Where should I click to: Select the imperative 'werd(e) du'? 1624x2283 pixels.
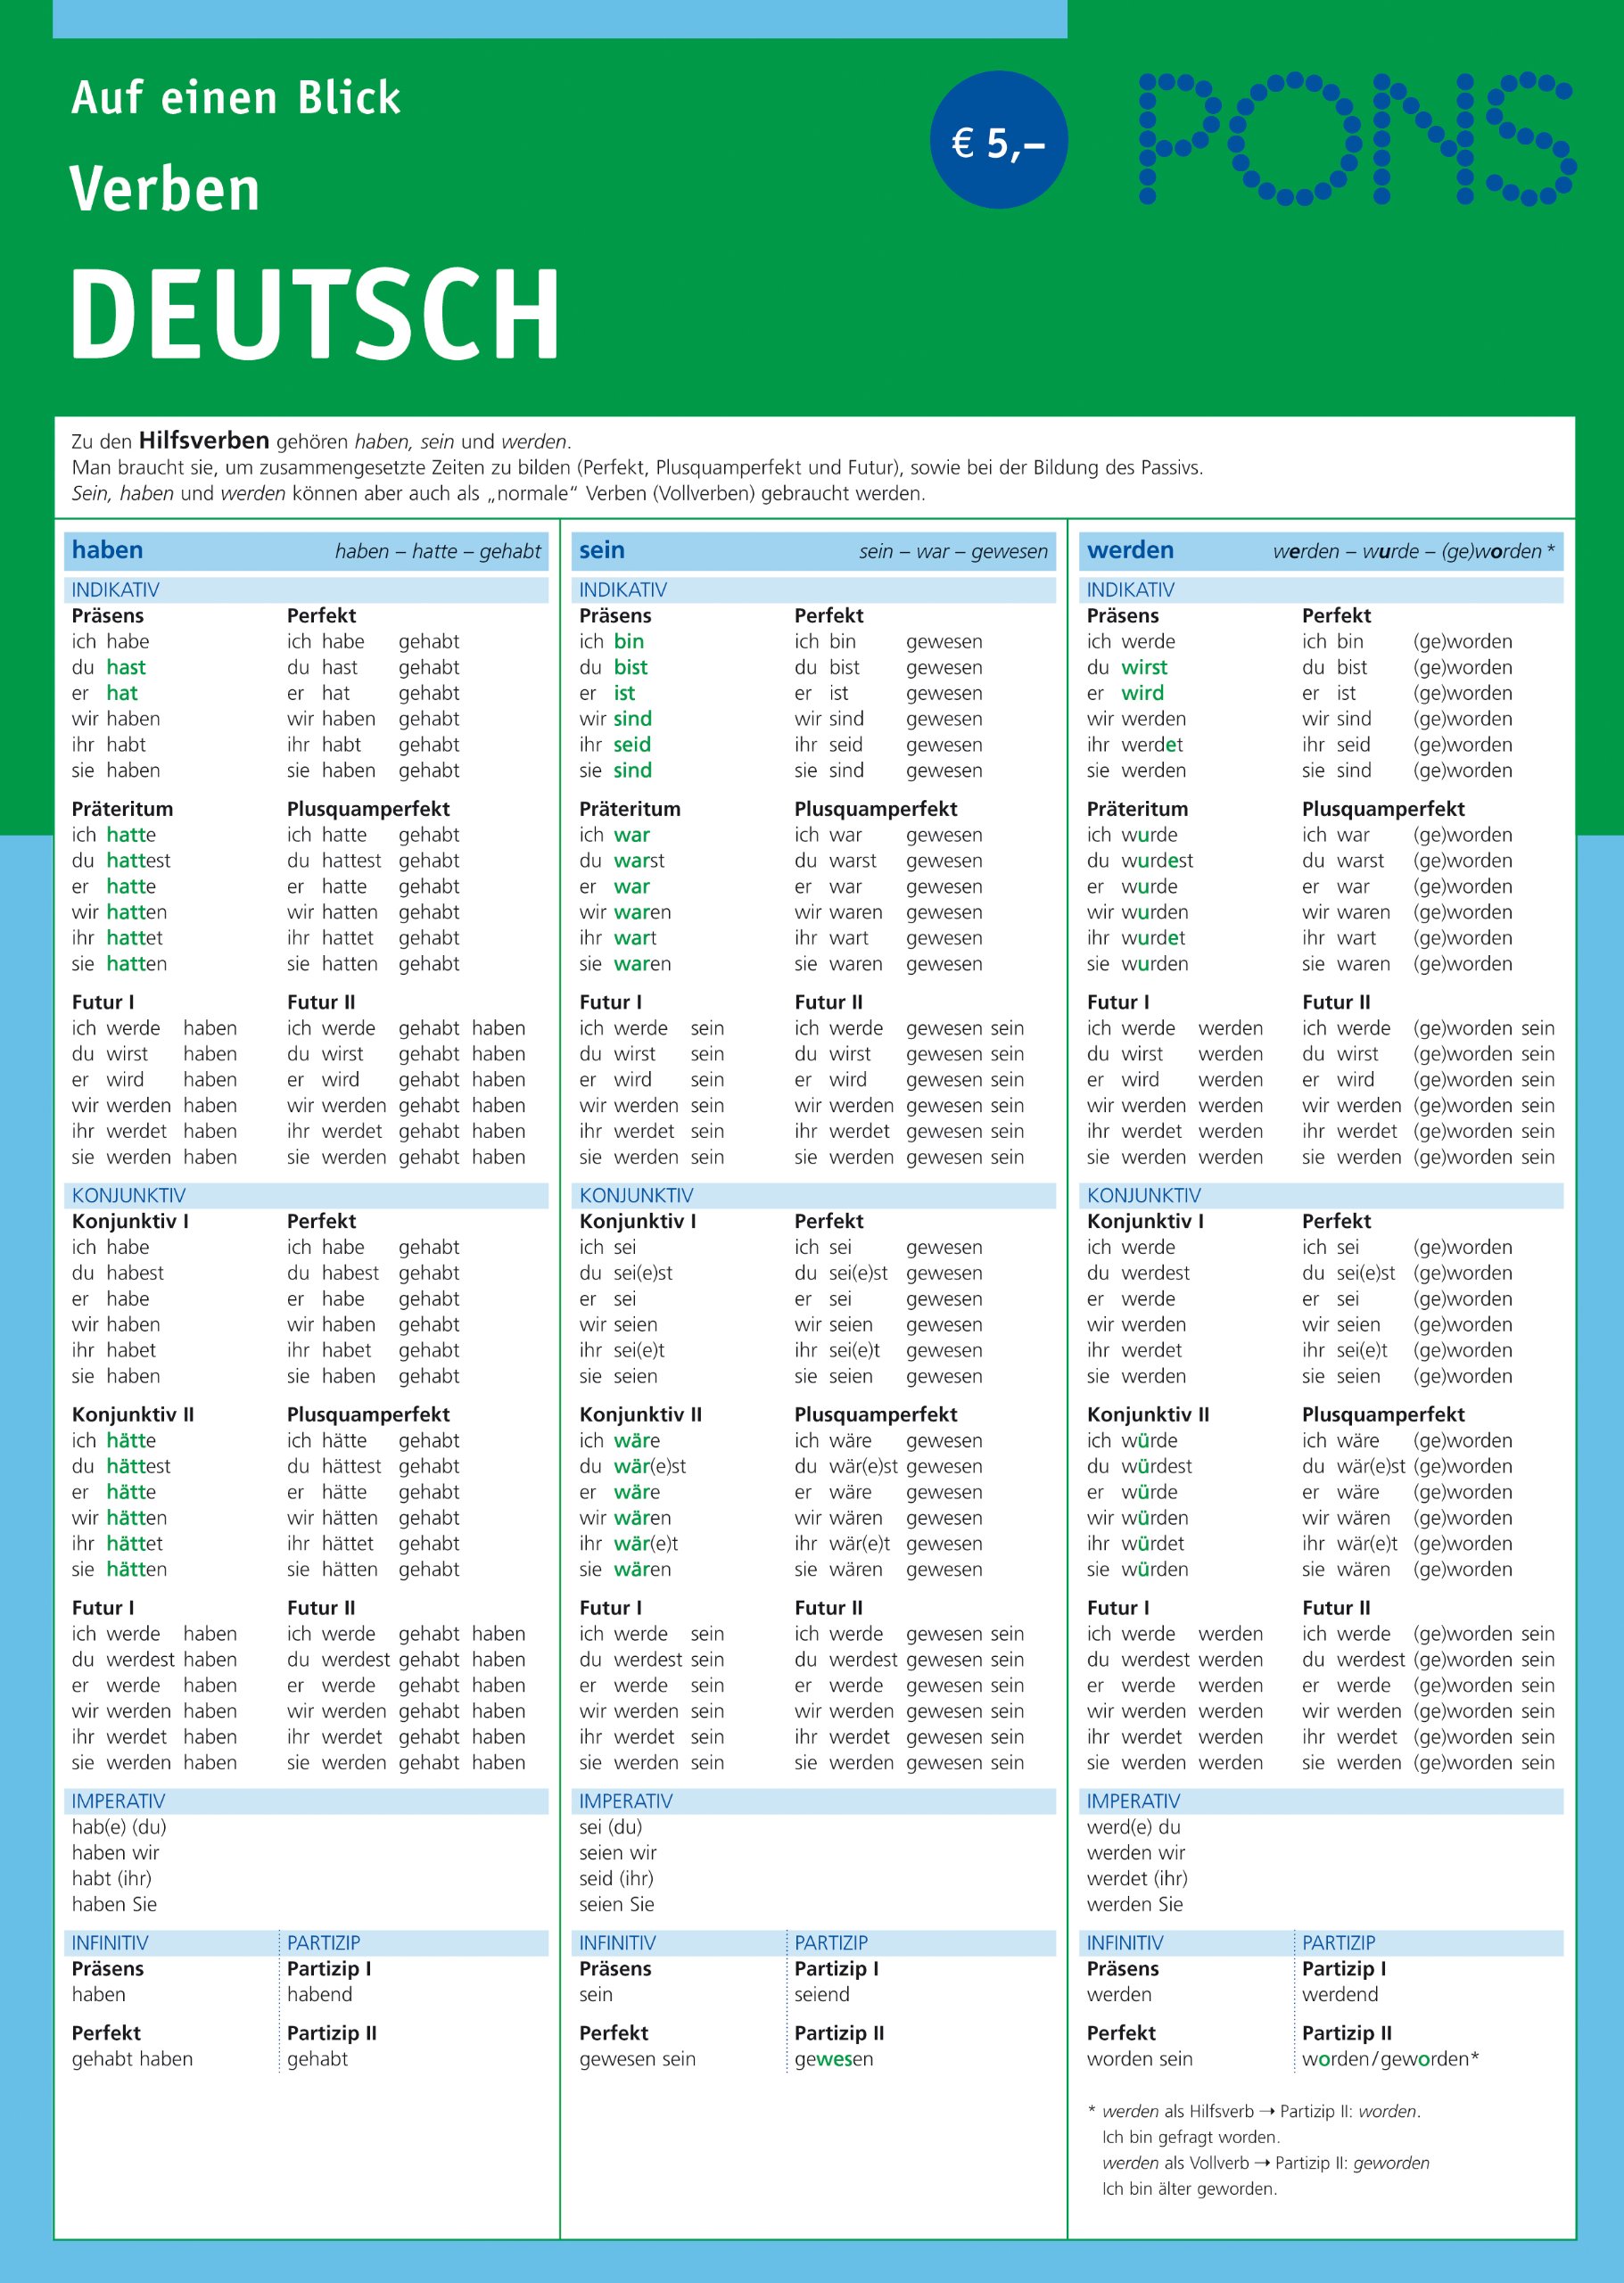pyautogui.click(x=1133, y=1827)
